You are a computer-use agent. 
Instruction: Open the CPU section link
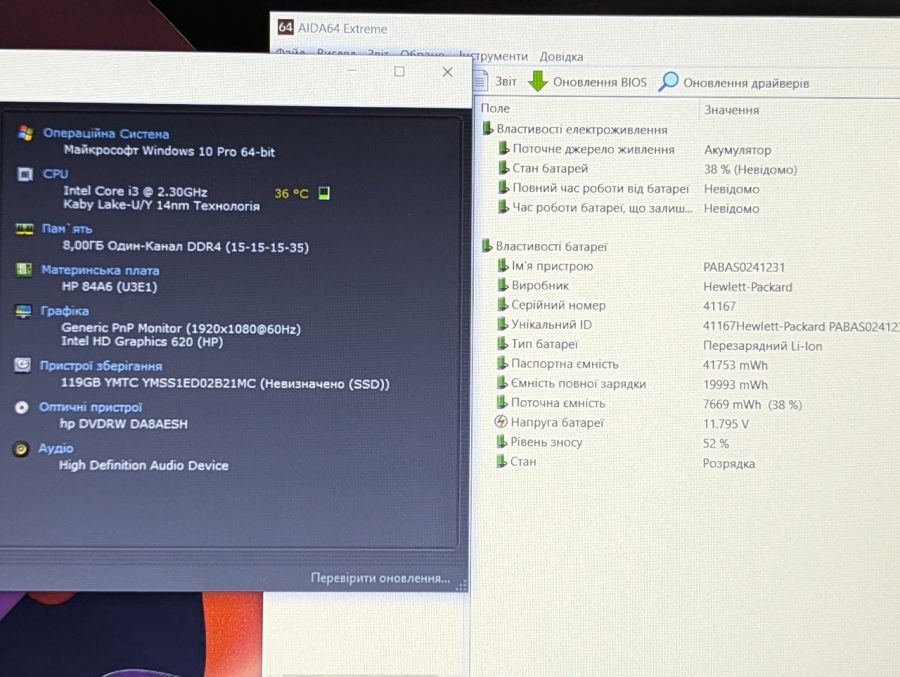tap(55, 174)
